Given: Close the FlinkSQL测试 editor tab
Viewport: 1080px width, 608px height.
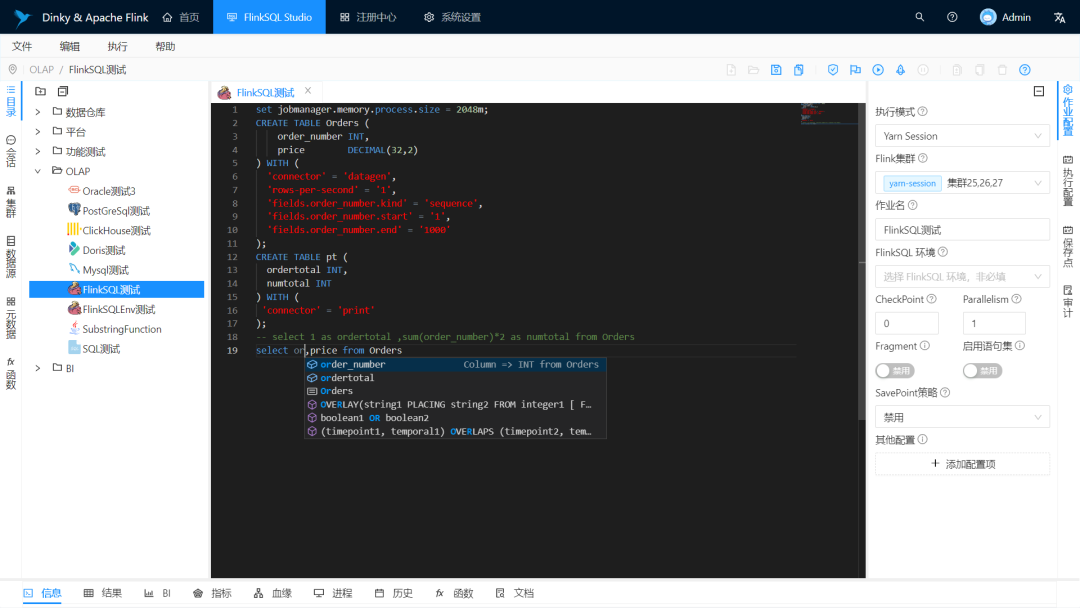Looking at the screenshot, I should coord(308,91).
